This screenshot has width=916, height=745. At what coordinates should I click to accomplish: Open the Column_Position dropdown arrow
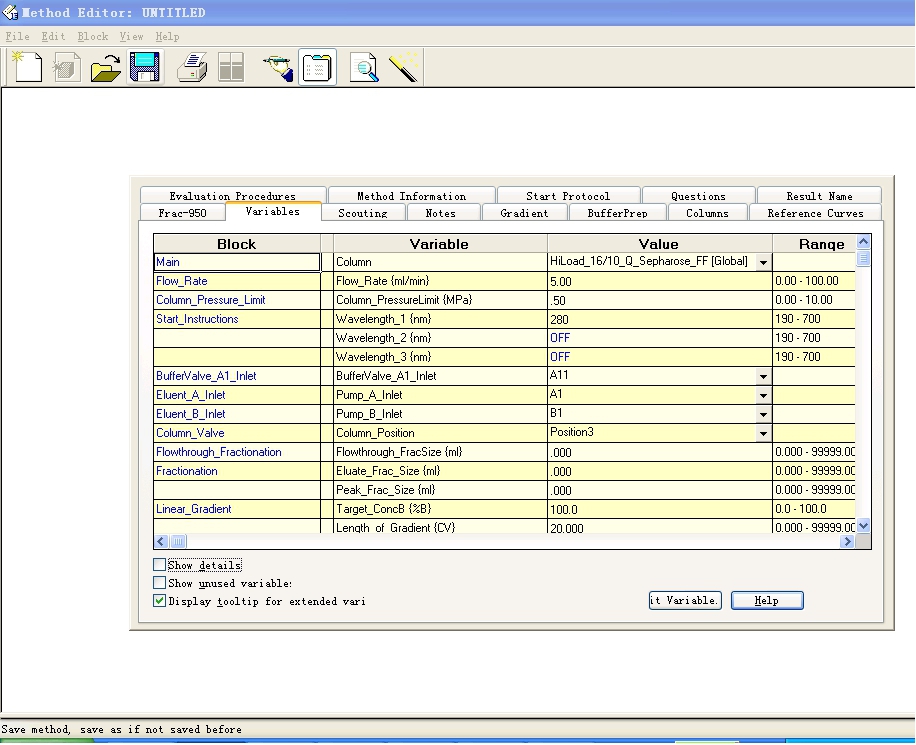(x=763, y=434)
